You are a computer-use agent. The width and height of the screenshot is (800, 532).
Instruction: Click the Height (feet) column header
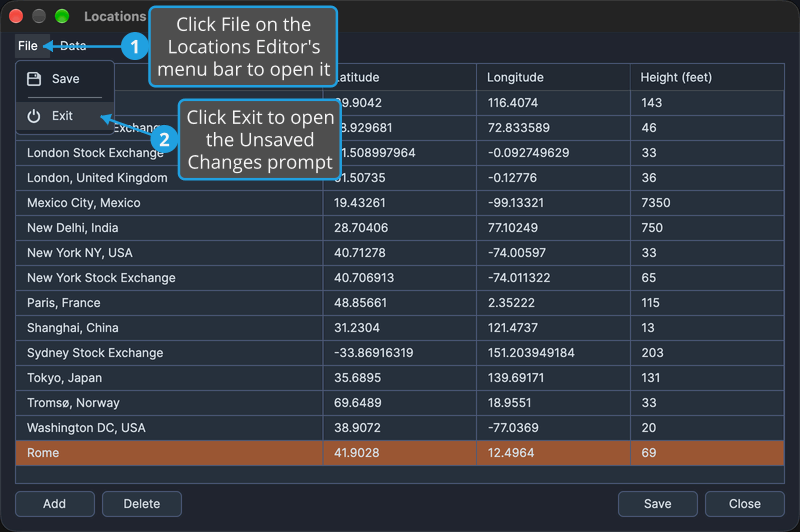[707, 78]
